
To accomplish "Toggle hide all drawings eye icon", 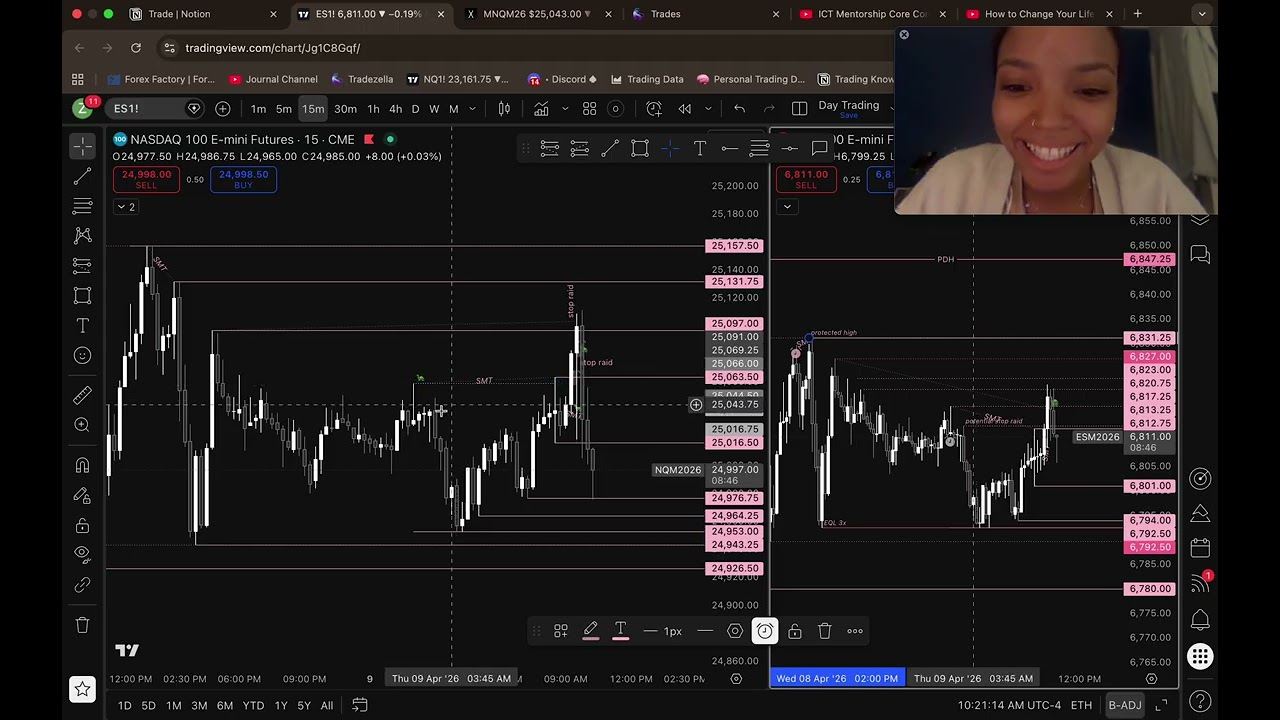I will tap(82, 556).
